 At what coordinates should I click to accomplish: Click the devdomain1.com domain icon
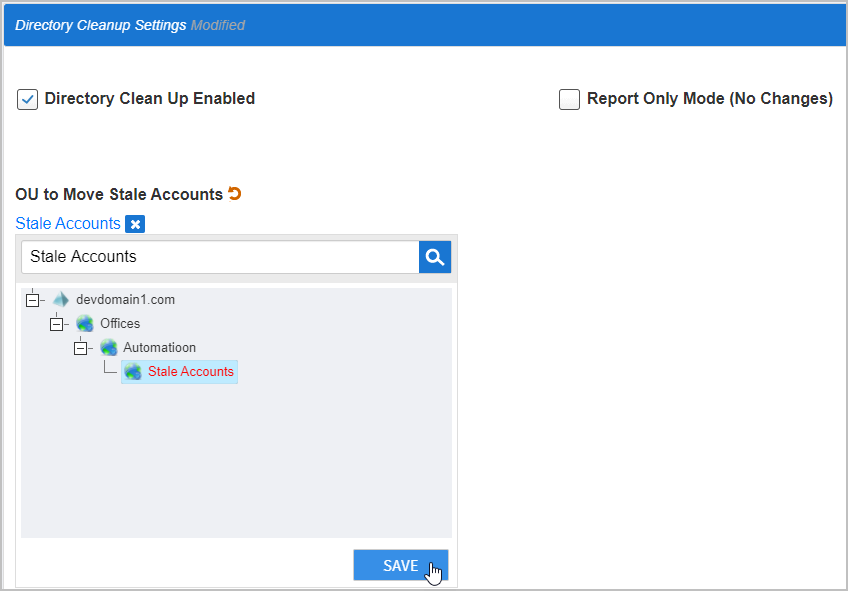(x=61, y=300)
